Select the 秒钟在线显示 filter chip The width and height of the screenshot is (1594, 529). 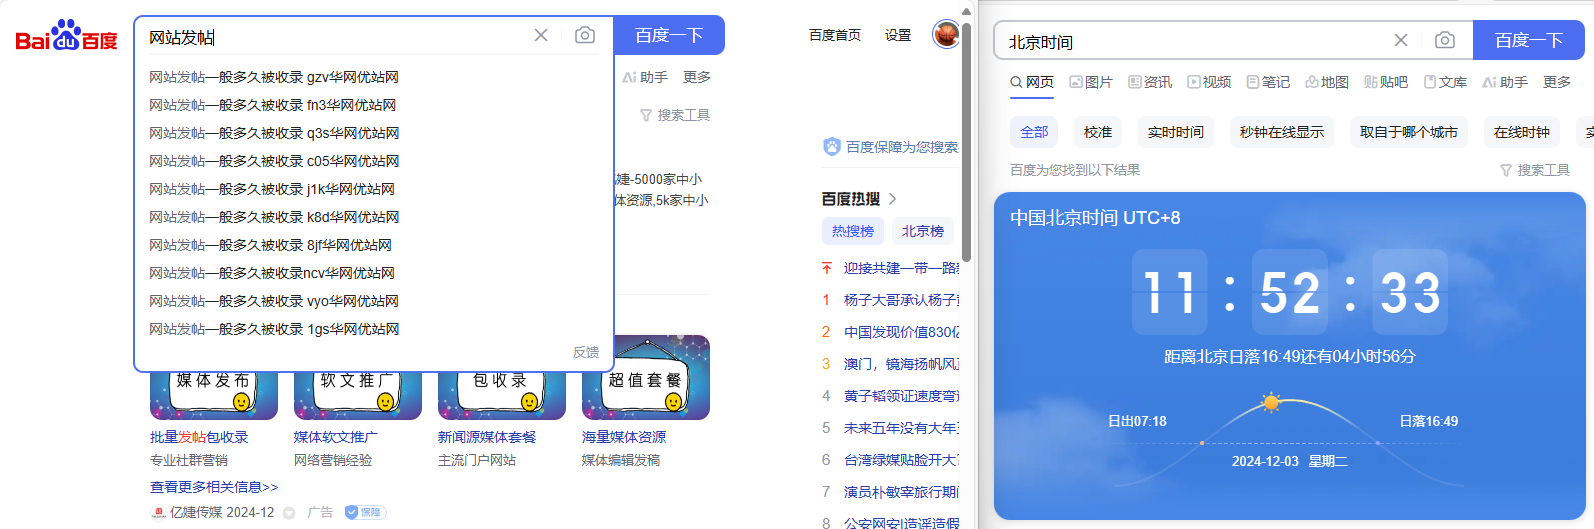click(x=1281, y=132)
